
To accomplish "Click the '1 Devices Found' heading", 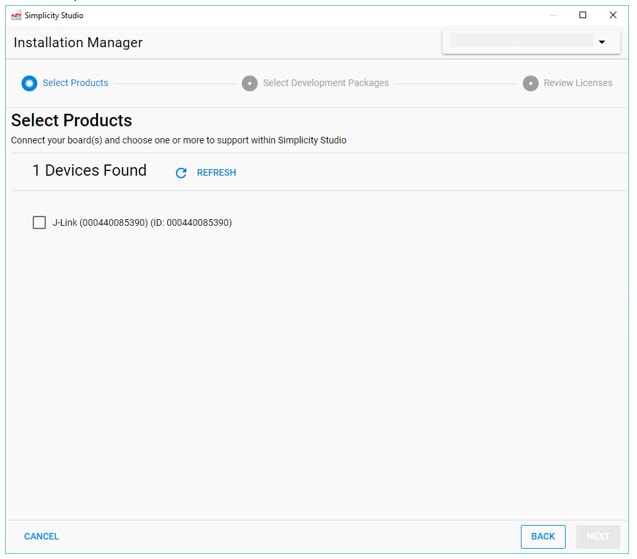I will click(89, 171).
